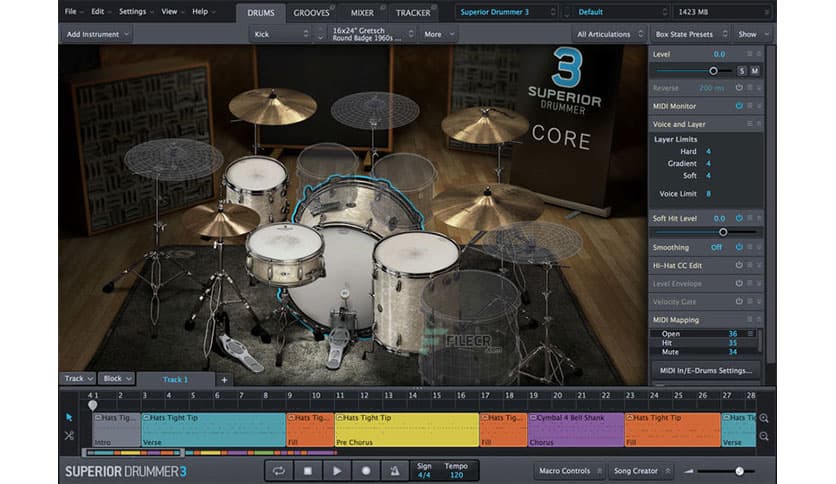Switch to the Mixer tab
Screen dimensions: 836x484
tap(362, 13)
